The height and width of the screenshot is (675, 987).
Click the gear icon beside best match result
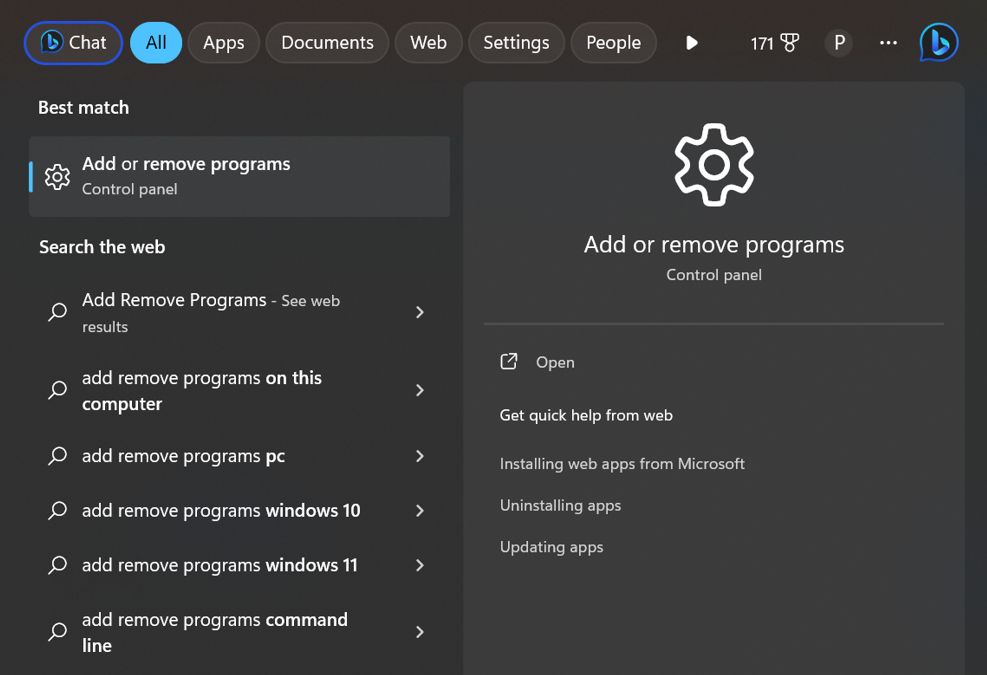click(x=57, y=177)
